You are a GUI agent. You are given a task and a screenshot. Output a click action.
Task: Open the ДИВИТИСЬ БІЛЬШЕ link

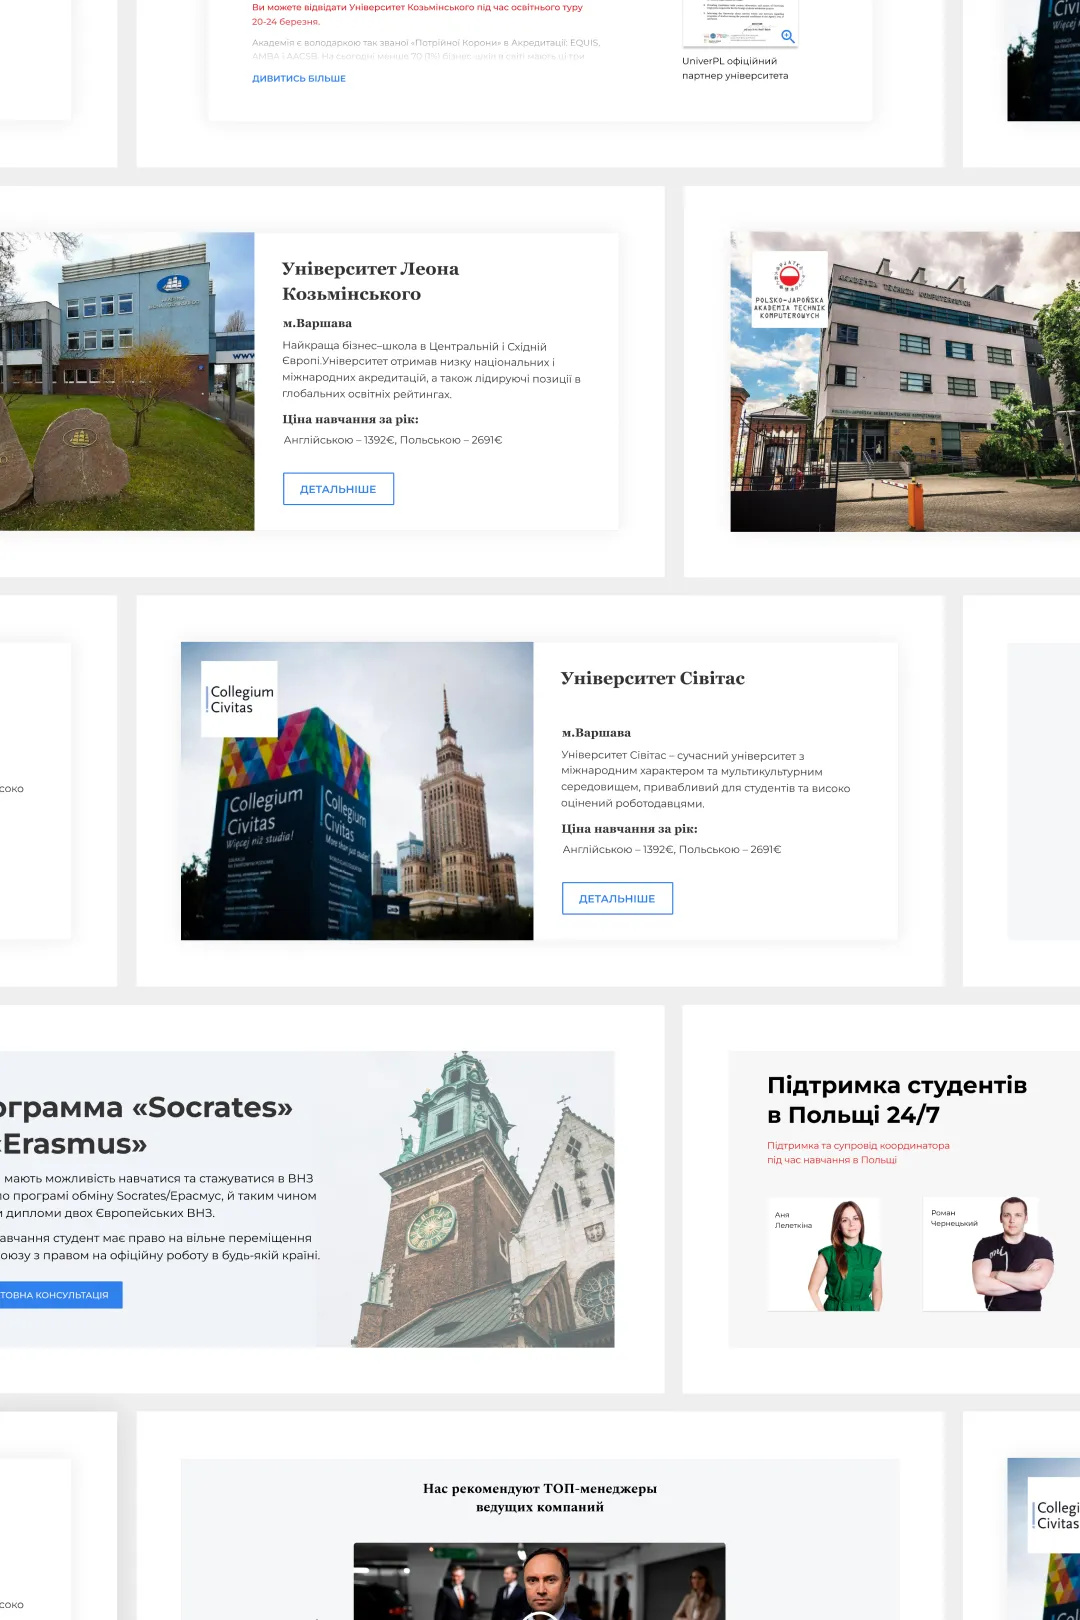coord(299,78)
